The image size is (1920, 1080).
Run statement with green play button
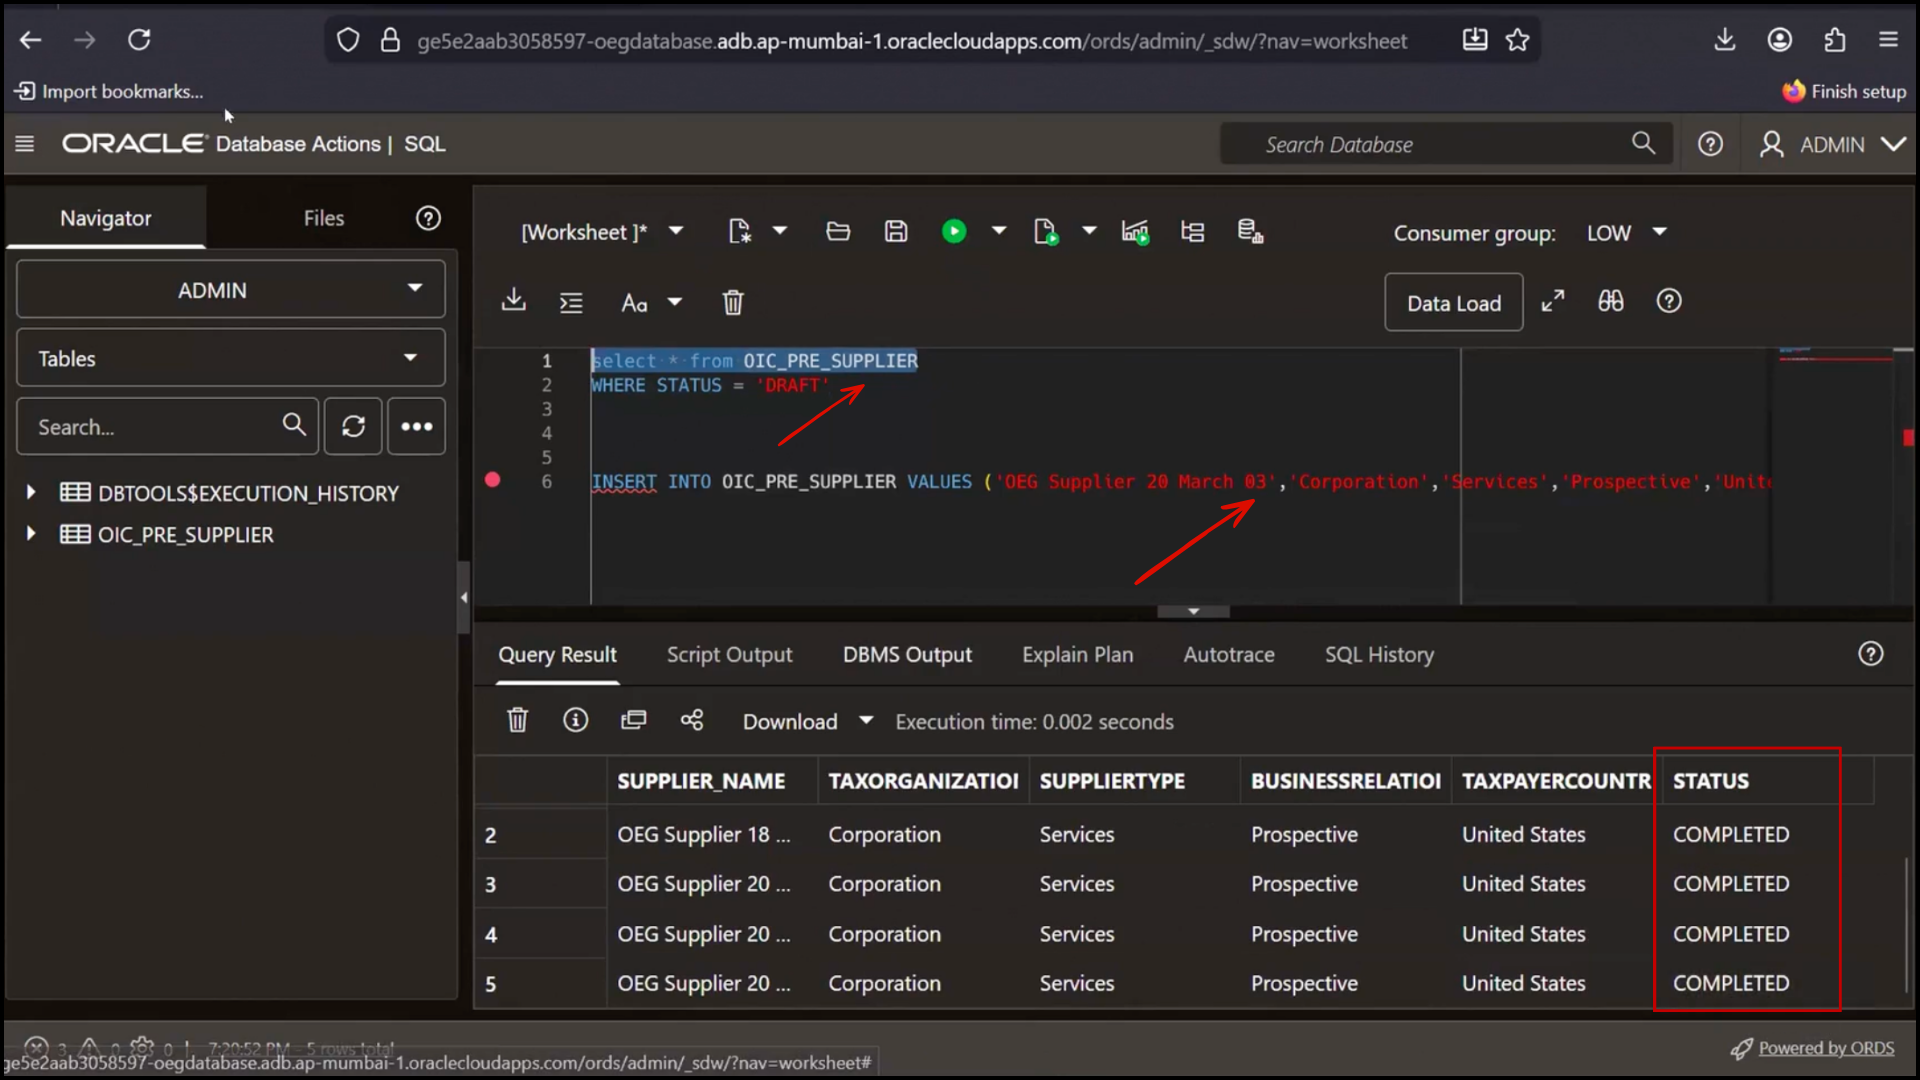point(954,232)
